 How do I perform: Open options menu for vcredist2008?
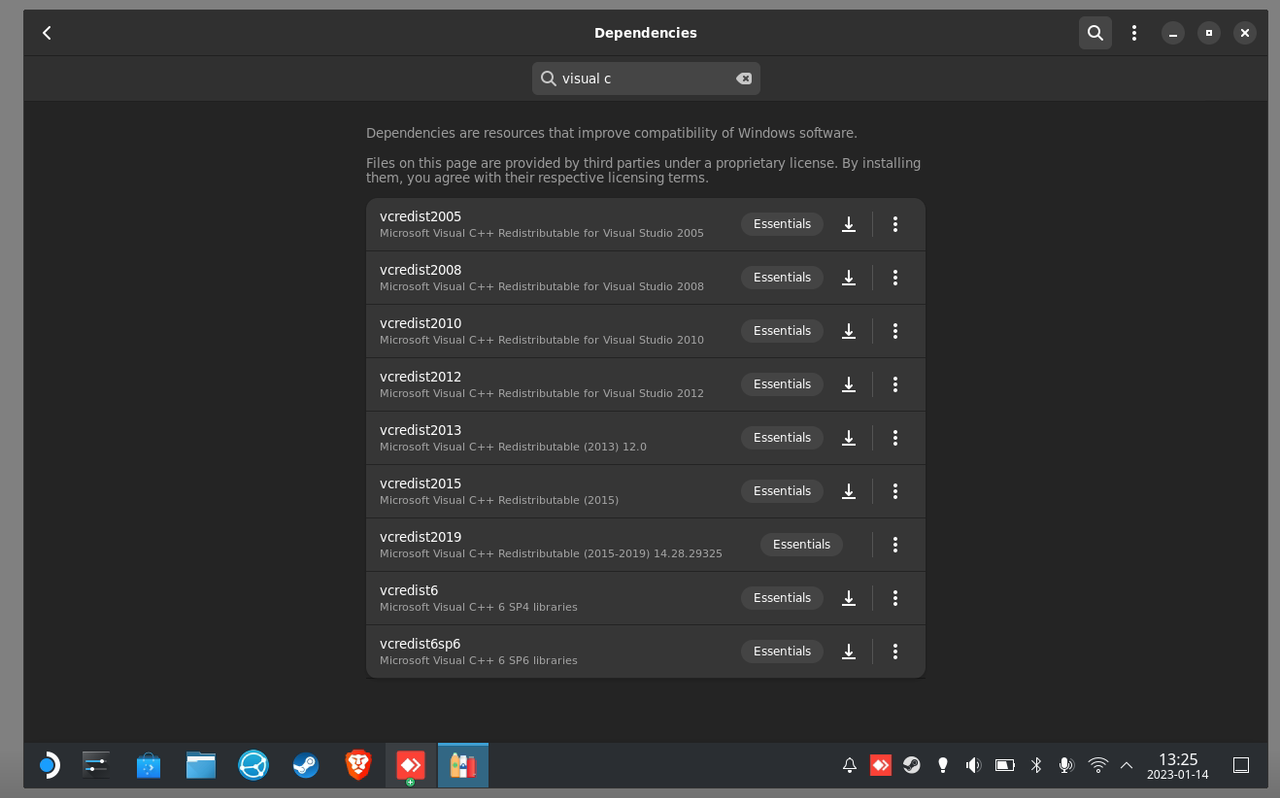[x=895, y=277]
